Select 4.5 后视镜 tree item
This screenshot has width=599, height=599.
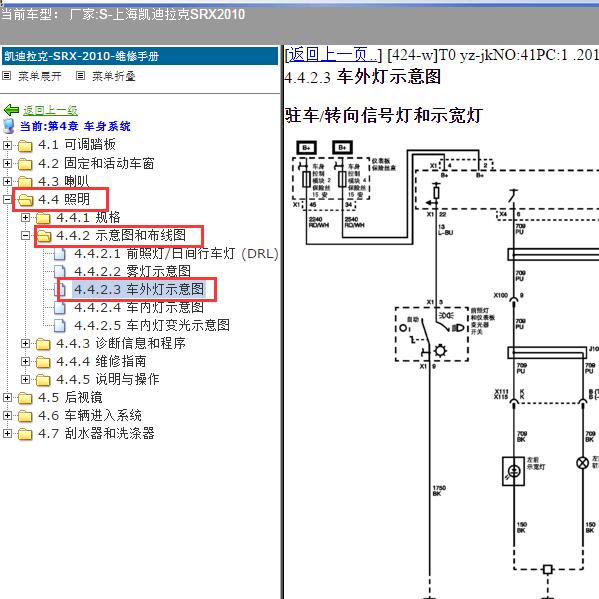coord(70,397)
